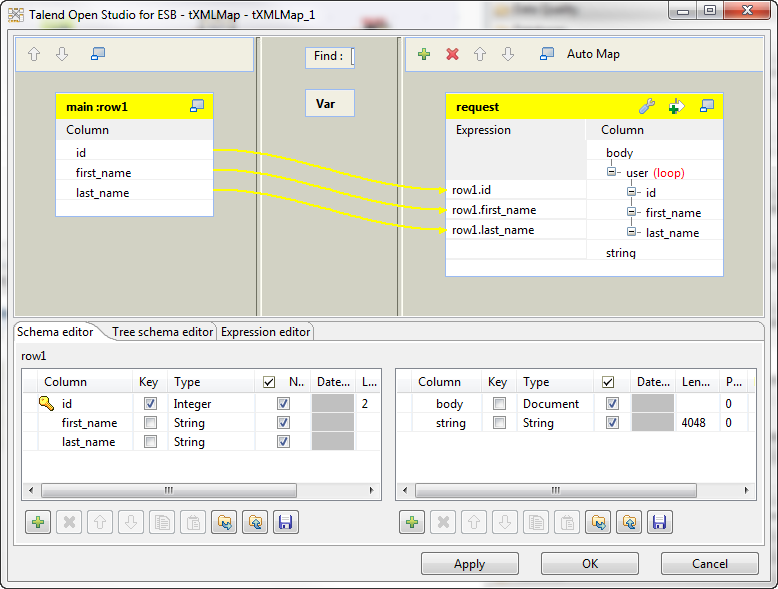Image resolution: width=778 pixels, height=589 pixels.
Task: Switch to Tree schema editor tab
Action: [x=162, y=332]
